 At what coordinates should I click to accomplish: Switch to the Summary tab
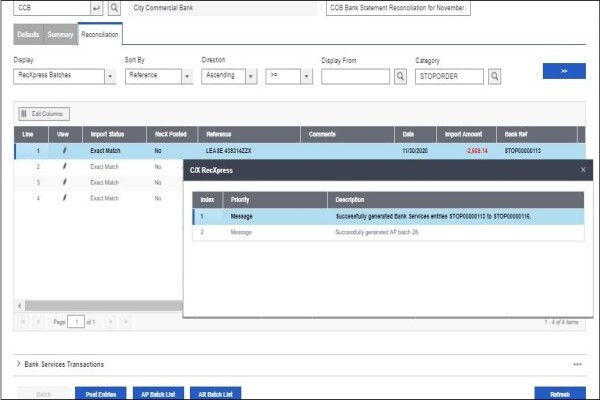pyautogui.click(x=60, y=34)
